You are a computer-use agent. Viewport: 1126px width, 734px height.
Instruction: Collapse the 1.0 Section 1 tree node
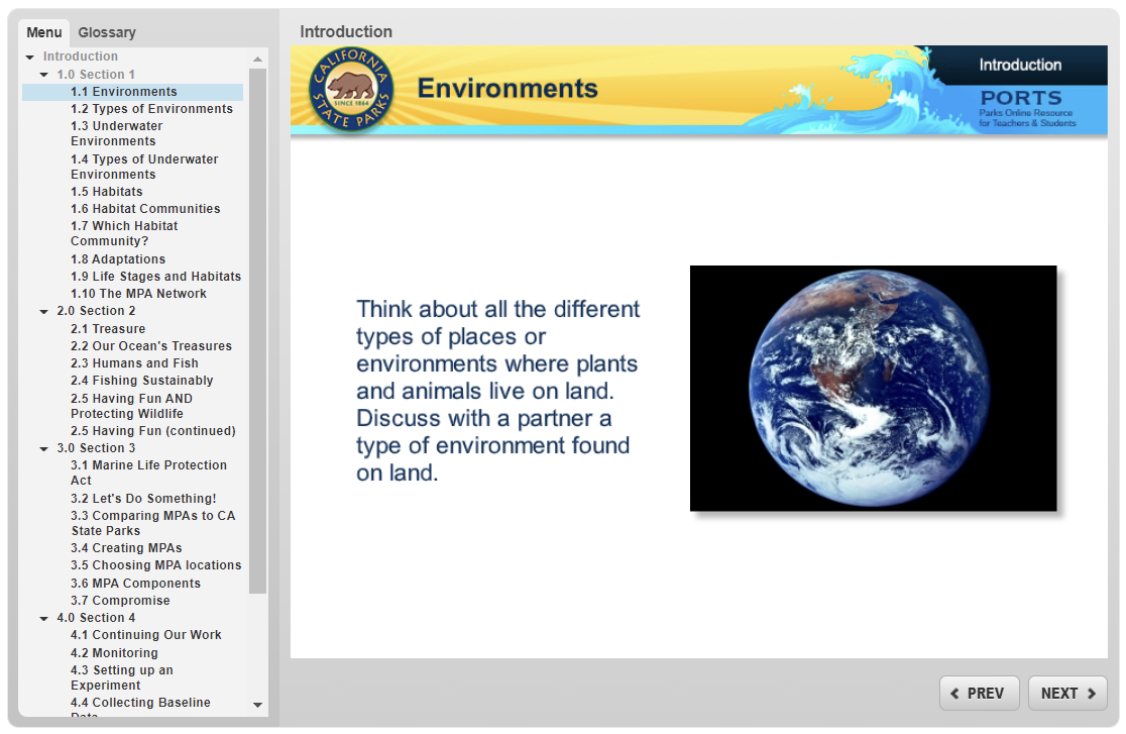[42, 73]
